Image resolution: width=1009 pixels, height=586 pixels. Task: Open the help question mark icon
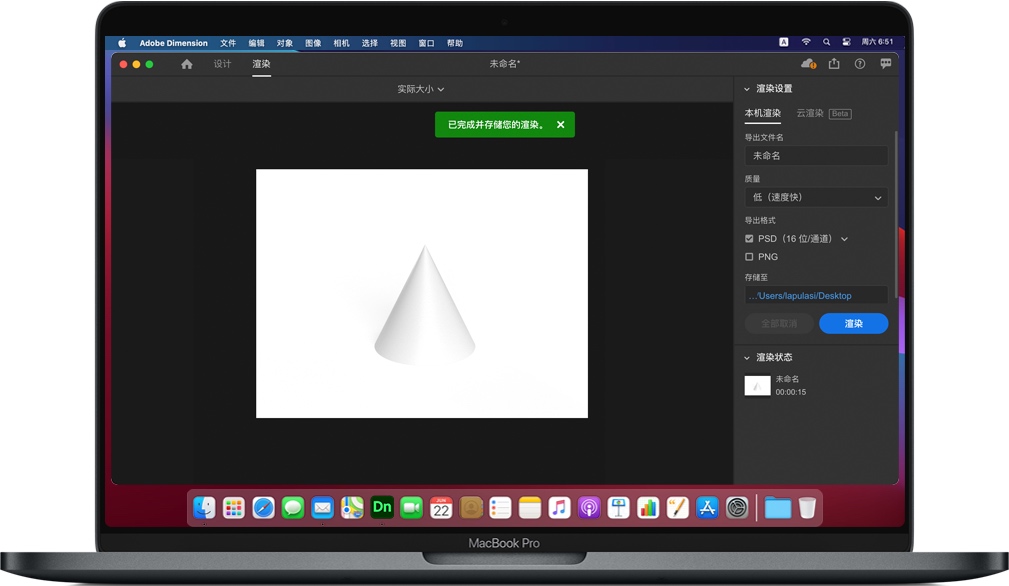[x=860, y=64]
